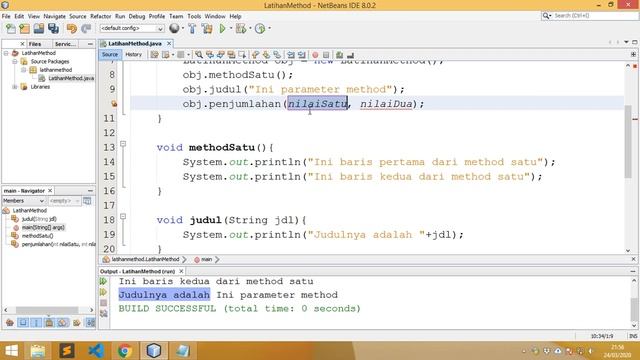Toggle Show Non-Public Members in Navigator
Screen dimensions: 640x360
(49, 323)
